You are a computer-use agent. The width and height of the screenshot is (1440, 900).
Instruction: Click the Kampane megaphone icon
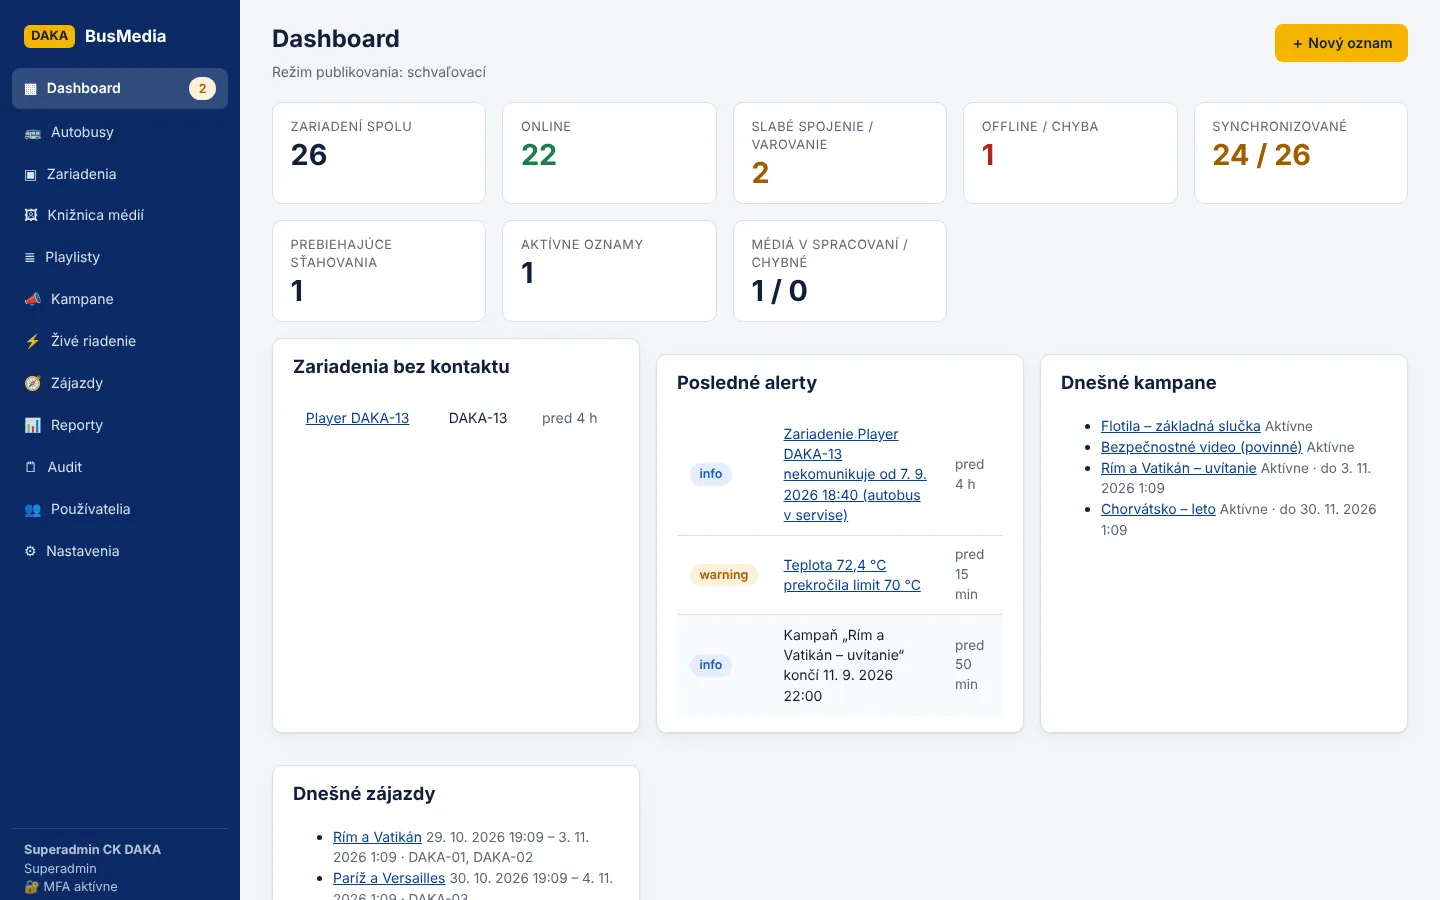32,300
